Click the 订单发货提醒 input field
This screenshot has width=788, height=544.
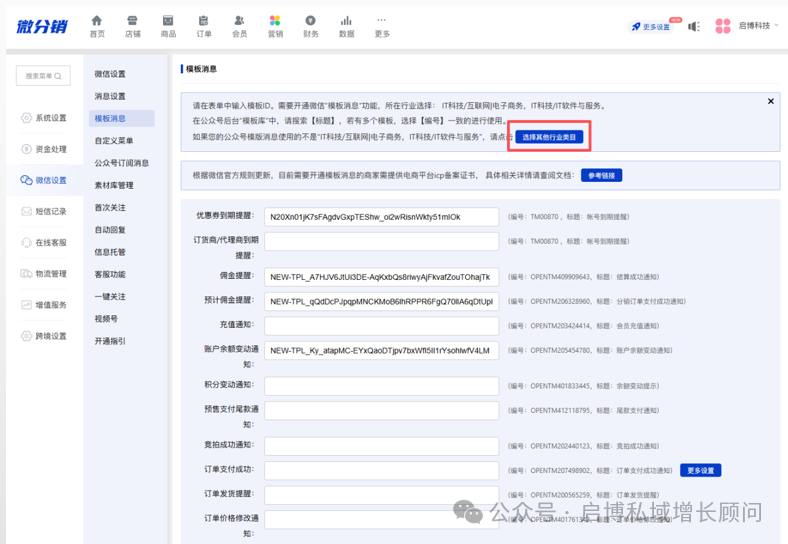[381, 495]
